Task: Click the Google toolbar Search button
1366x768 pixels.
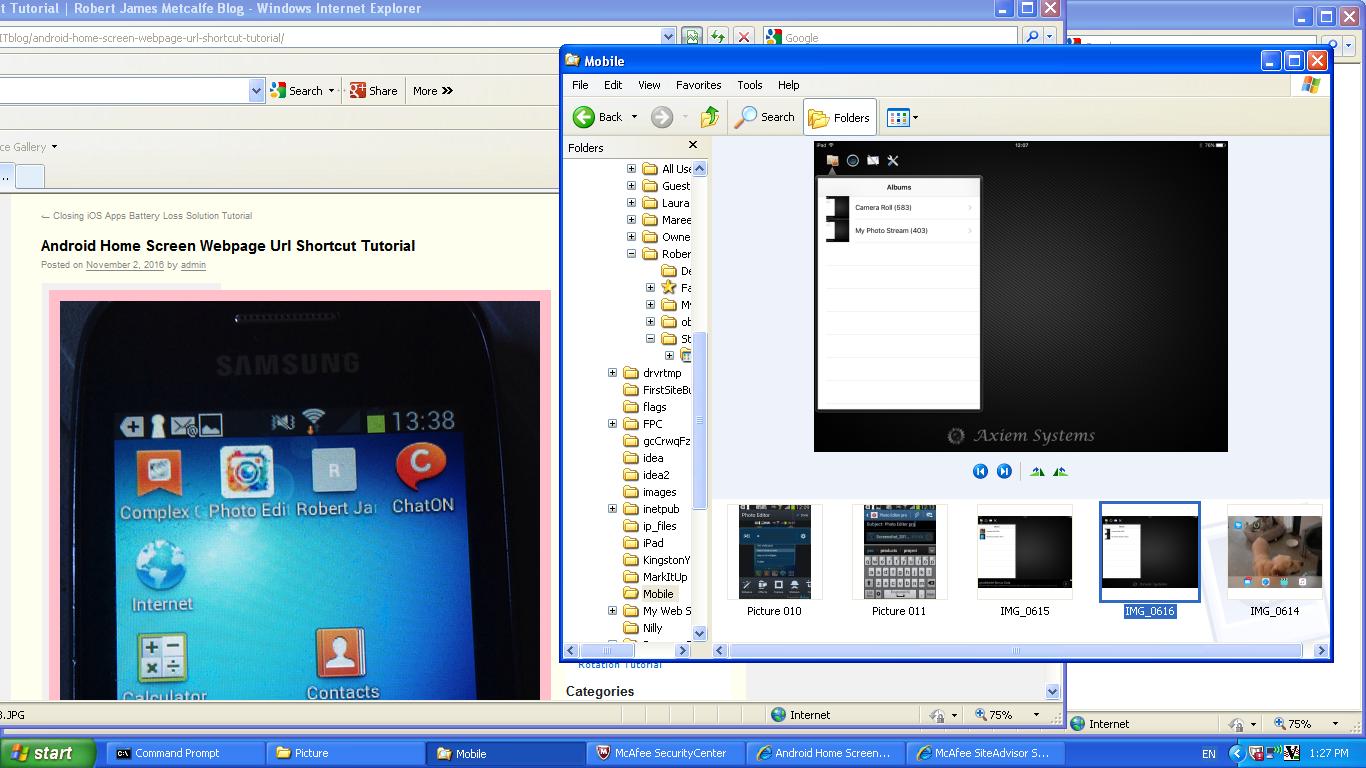Action: tap(297, 90)
